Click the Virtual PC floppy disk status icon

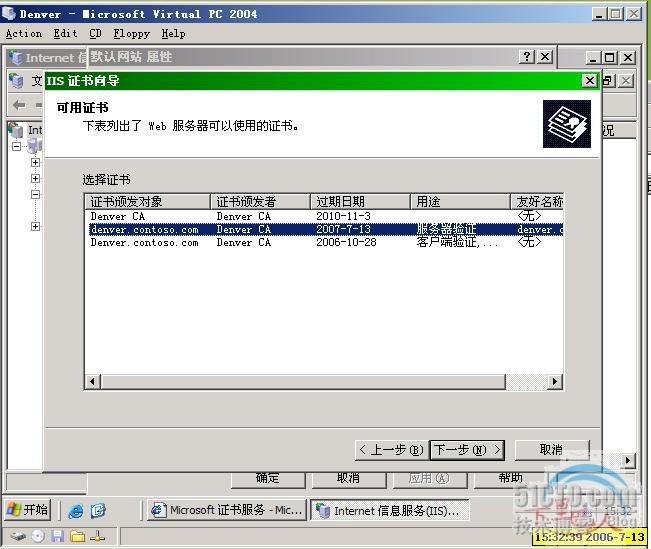point(57,537)
